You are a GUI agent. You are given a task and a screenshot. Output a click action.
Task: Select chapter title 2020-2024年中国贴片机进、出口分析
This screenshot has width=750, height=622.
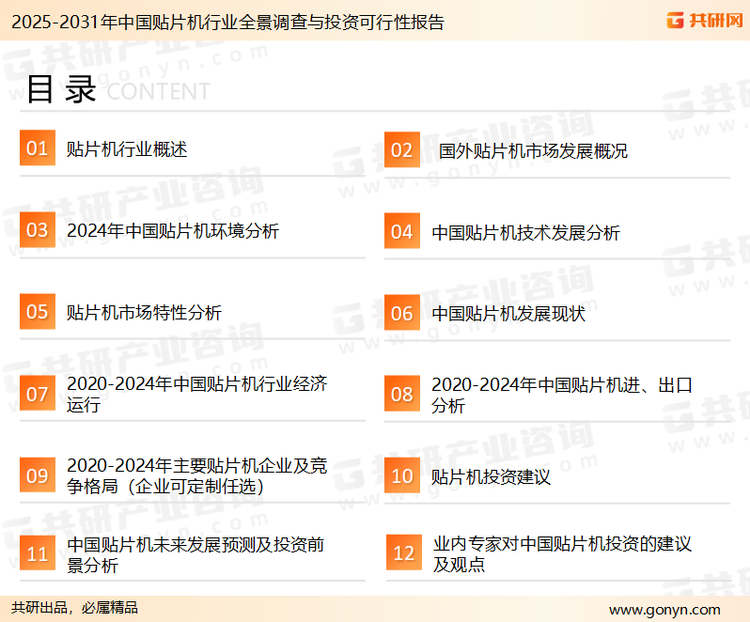(x=562, y=395)
